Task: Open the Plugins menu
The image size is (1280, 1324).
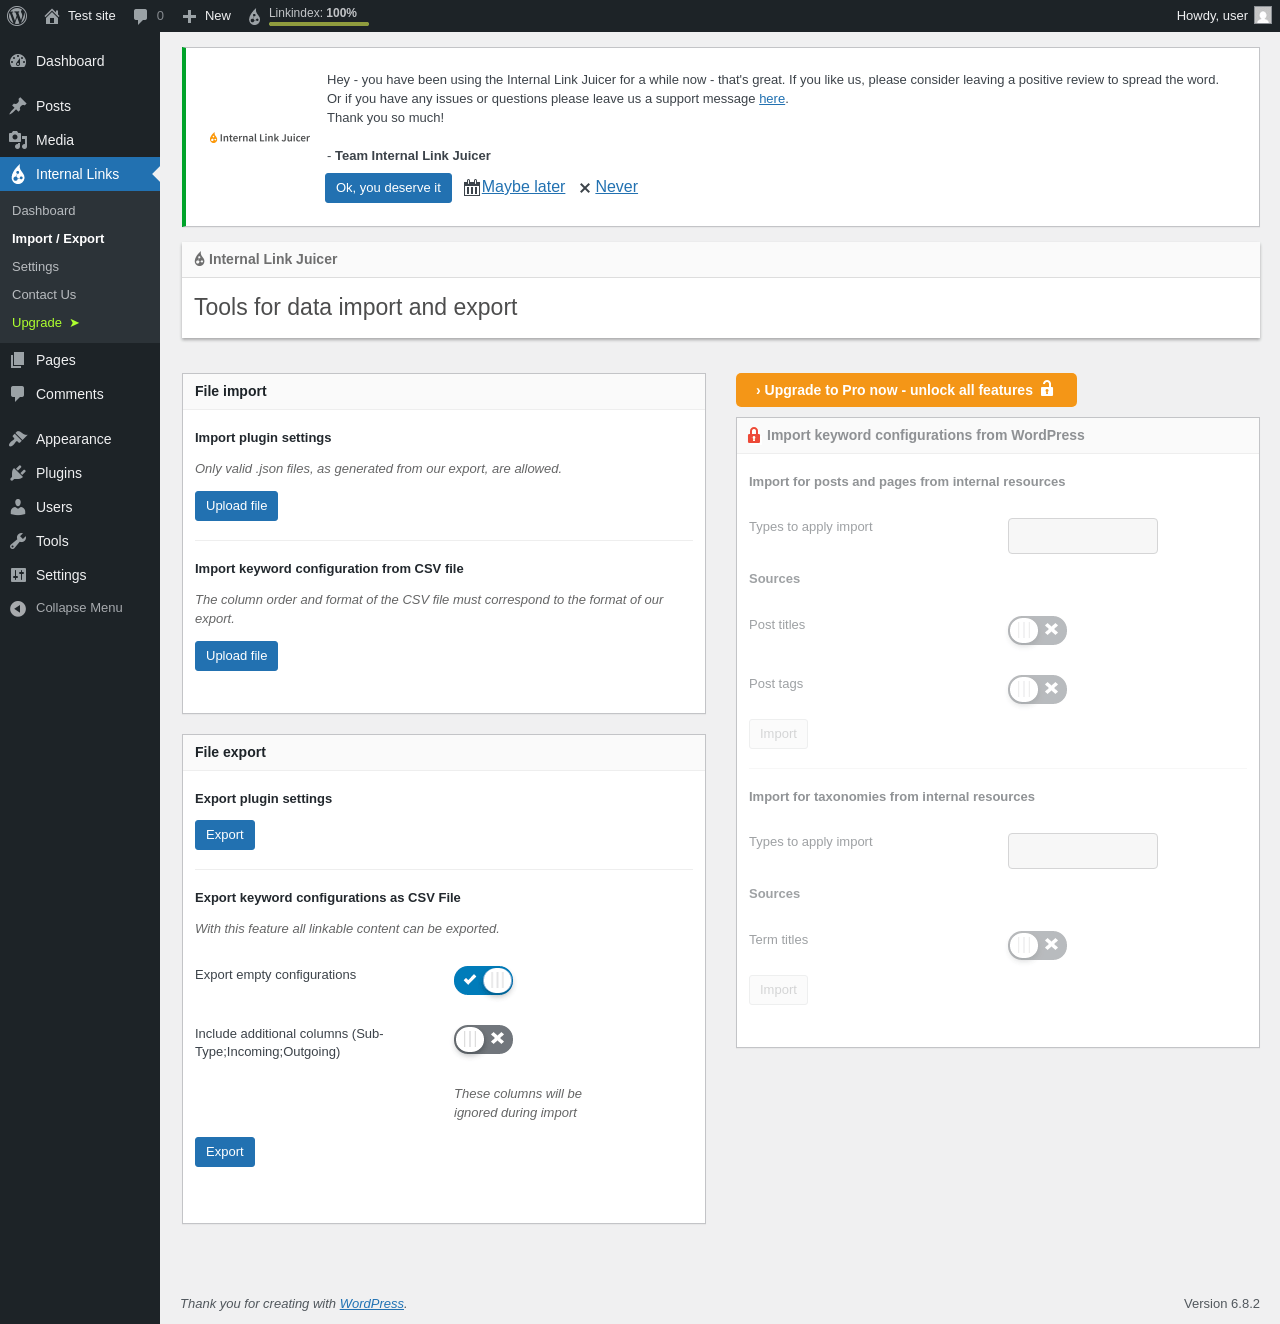Action: [x=80, y=473]
